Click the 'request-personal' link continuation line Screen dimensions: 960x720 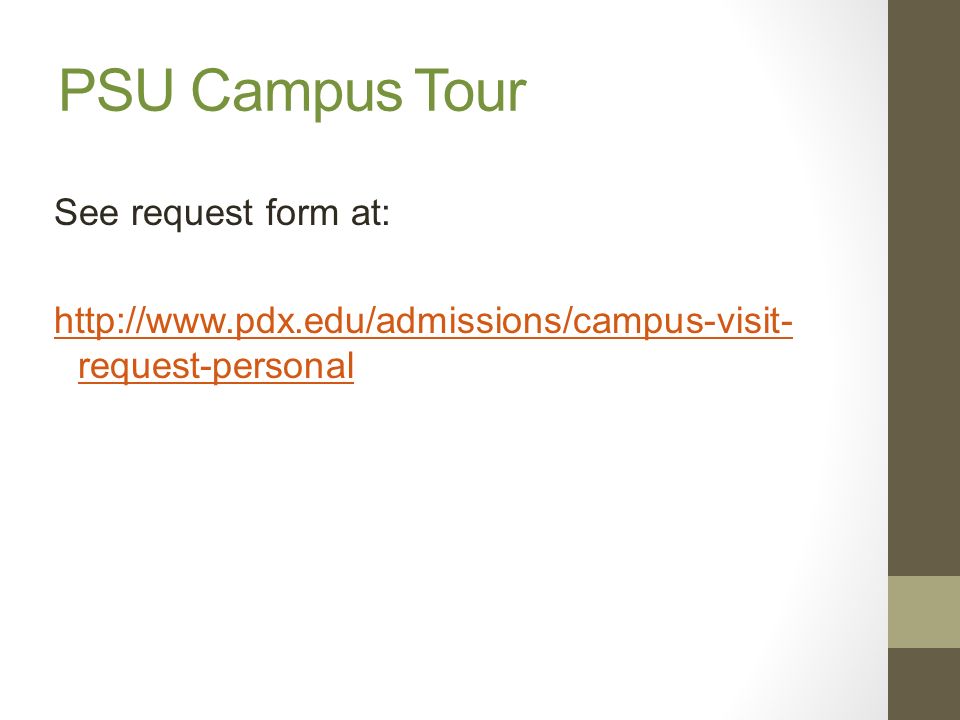pyautogui.click(x=216, y=366)
